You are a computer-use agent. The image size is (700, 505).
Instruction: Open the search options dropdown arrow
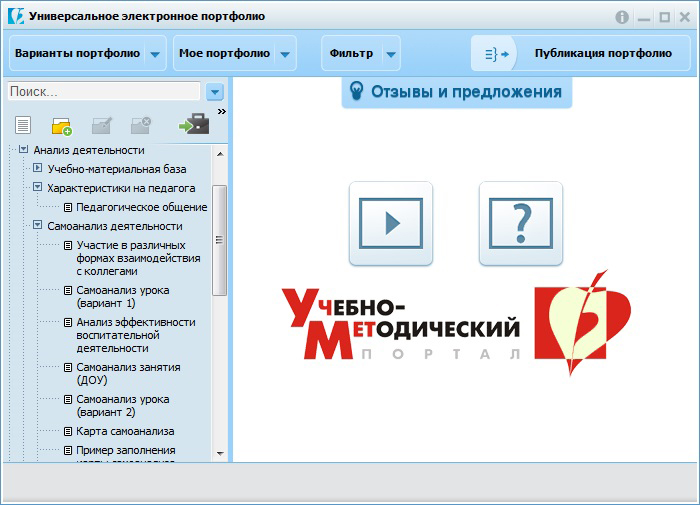tap(215, 92)
